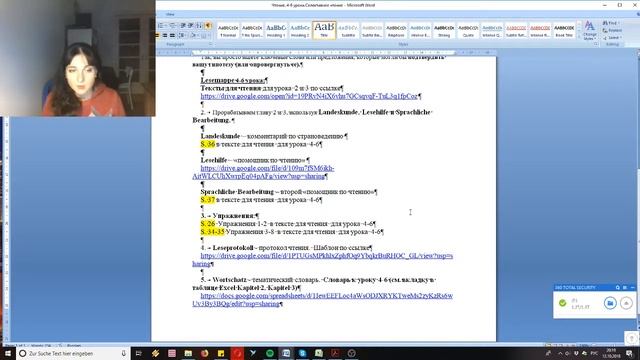Open line spacing options
Screen dimensions: 640x360
[182, 36]
